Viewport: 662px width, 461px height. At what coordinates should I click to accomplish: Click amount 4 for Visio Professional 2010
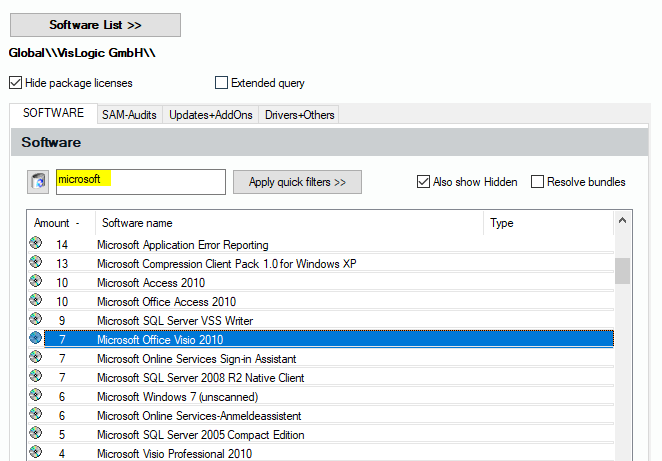[x=62, y=454]
